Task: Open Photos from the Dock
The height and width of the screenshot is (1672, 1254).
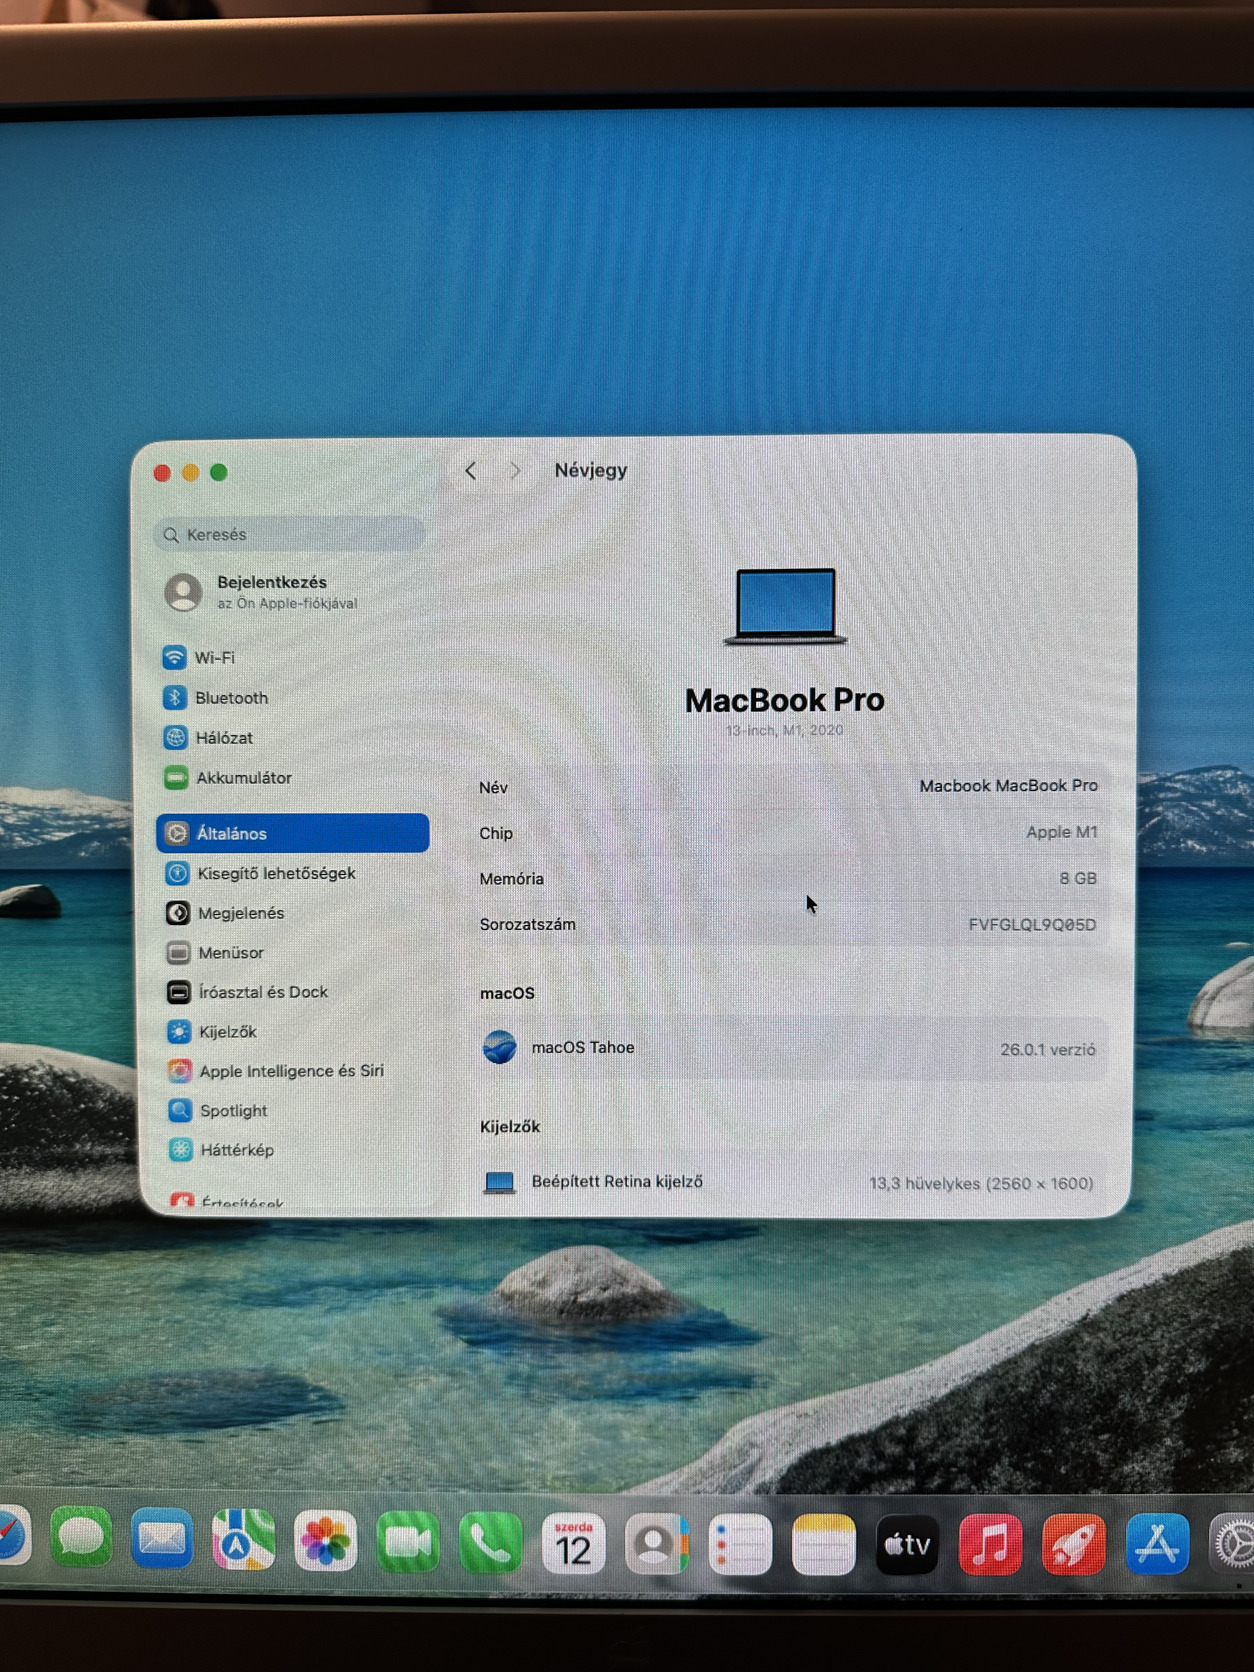Action: [326, 1541]
